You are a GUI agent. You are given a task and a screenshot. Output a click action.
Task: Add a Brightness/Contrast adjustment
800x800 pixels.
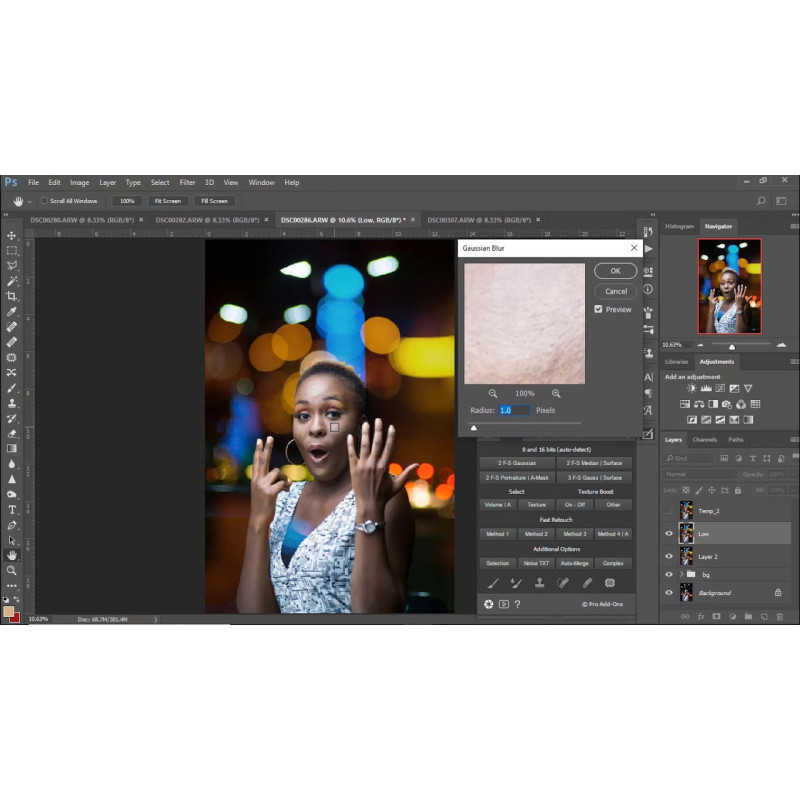click(691, 388)
